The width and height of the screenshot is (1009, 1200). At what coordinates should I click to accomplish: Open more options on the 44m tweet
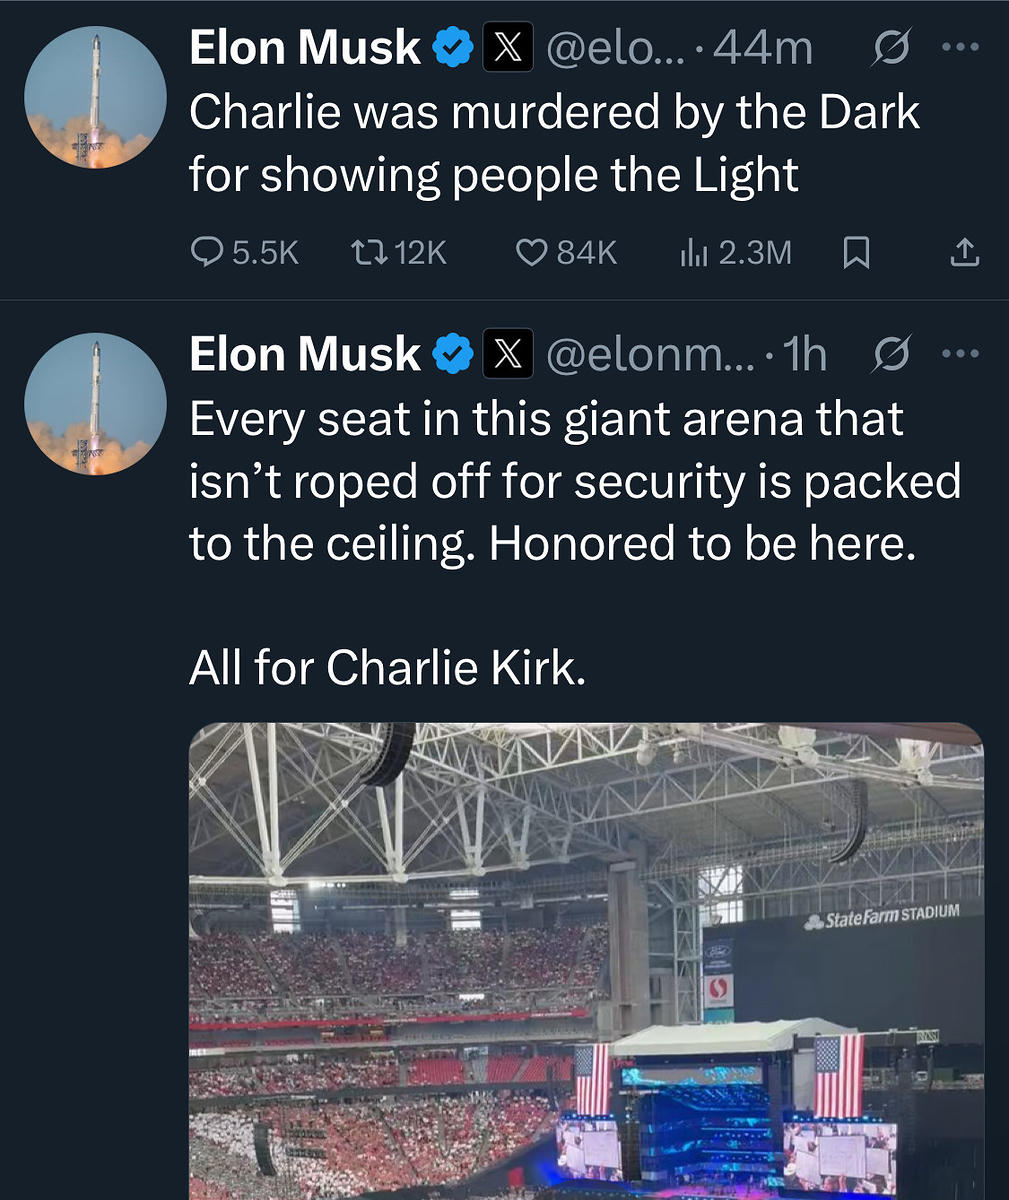coord(961,48)
